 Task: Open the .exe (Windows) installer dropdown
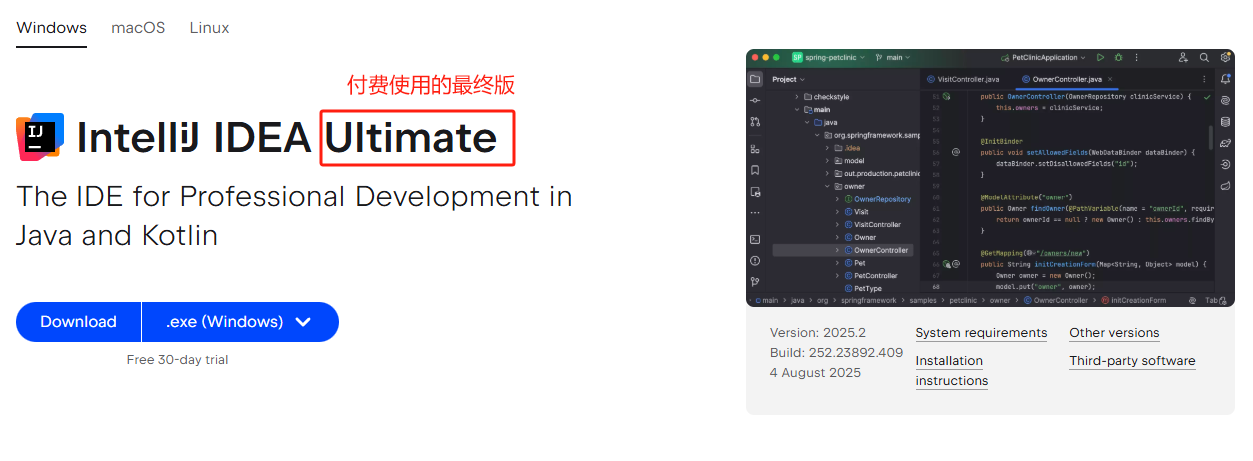click(x=240, y=322)
